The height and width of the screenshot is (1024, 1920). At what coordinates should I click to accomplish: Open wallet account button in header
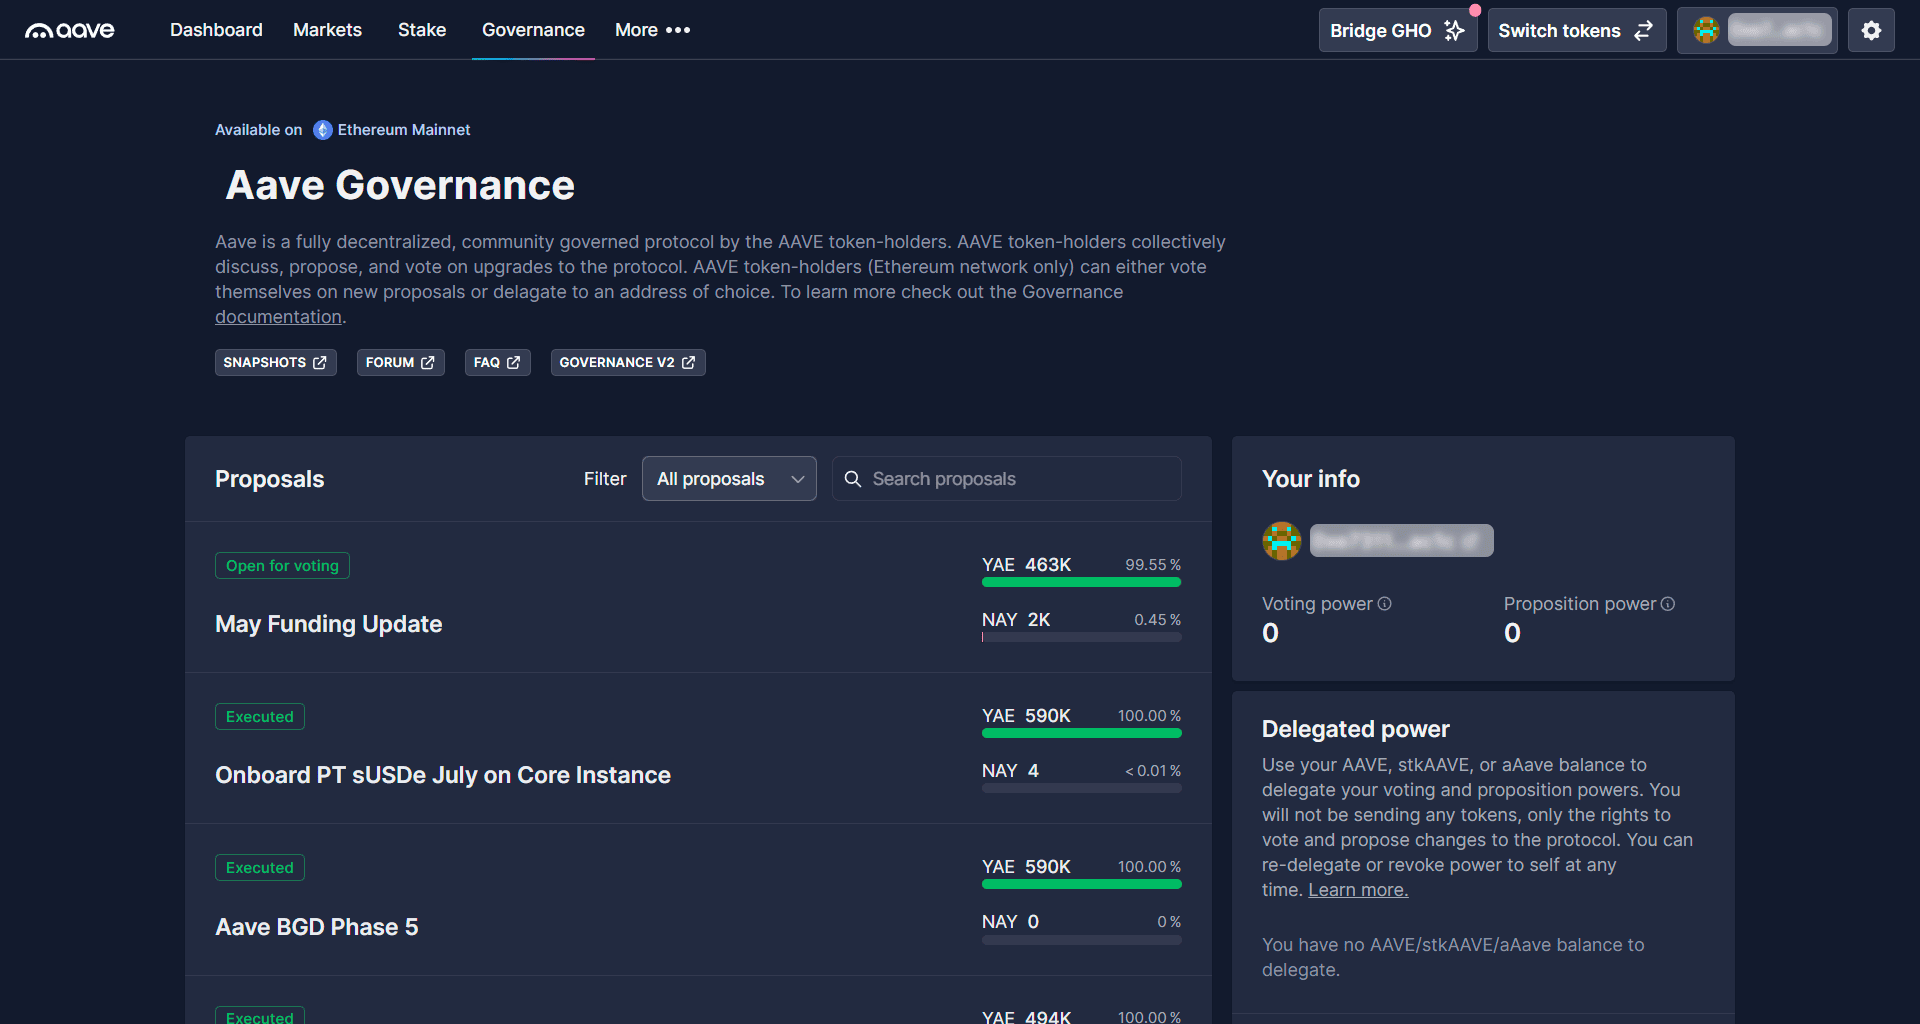(x=1757, y=30)
